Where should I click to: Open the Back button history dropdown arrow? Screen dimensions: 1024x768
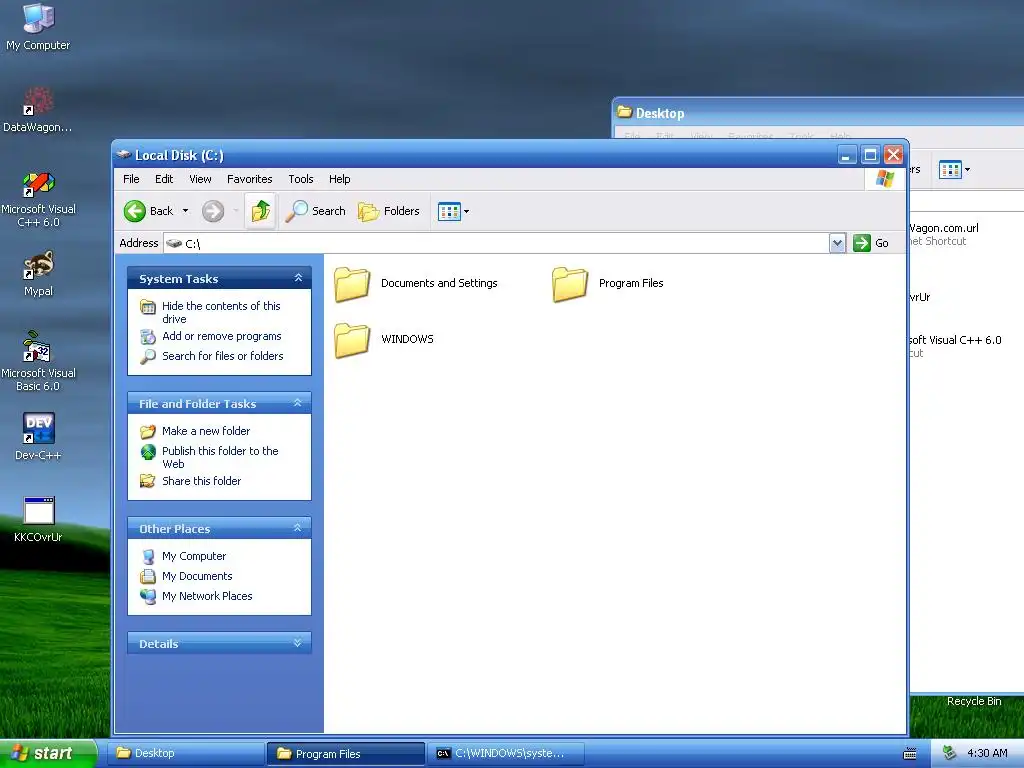[x=185, y=211]
